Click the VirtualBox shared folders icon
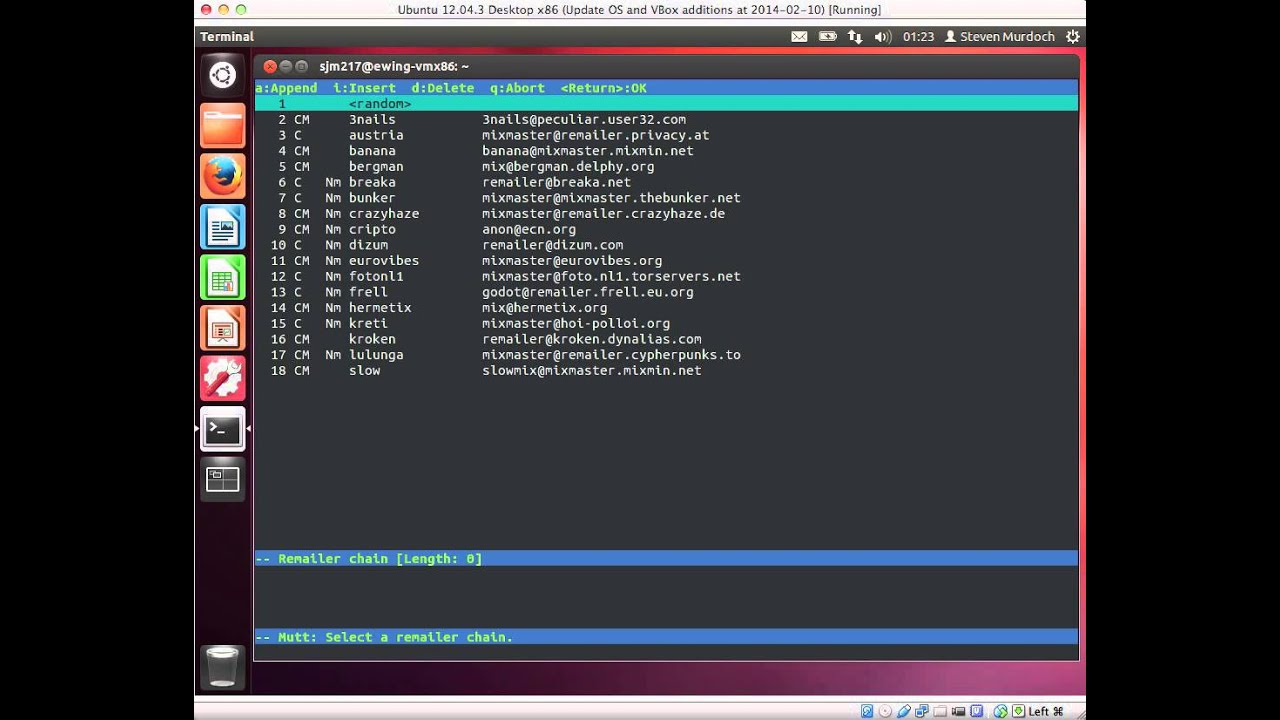 940,711
